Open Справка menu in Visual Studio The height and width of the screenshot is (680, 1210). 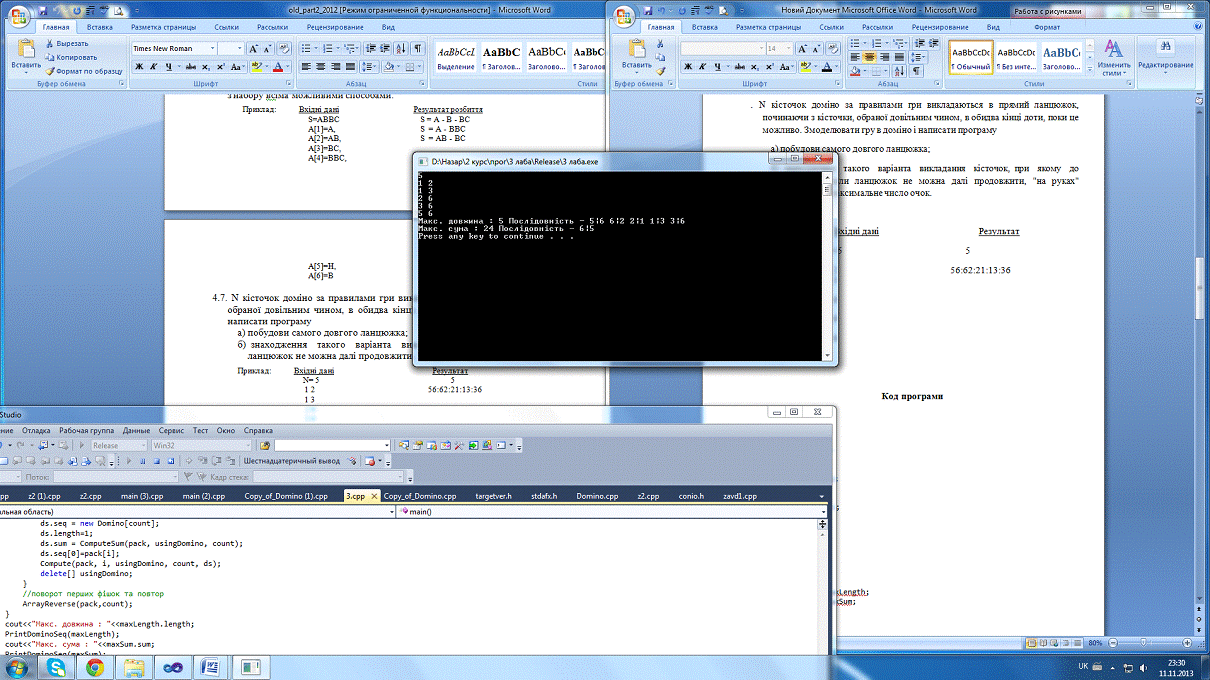click(x=258, y=430)
